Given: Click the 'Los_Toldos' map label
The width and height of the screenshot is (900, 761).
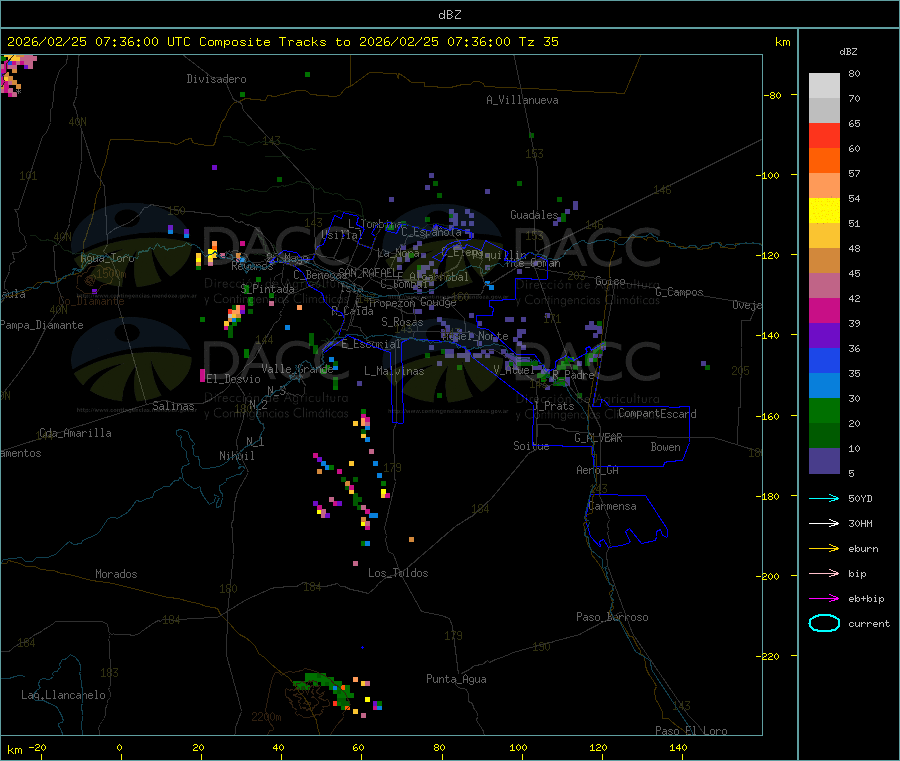Looking at the screenshot, I should [398, 573].
